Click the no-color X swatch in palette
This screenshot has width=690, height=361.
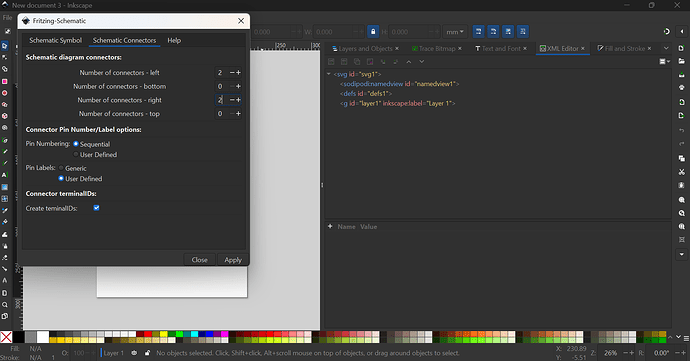[6, 337]
